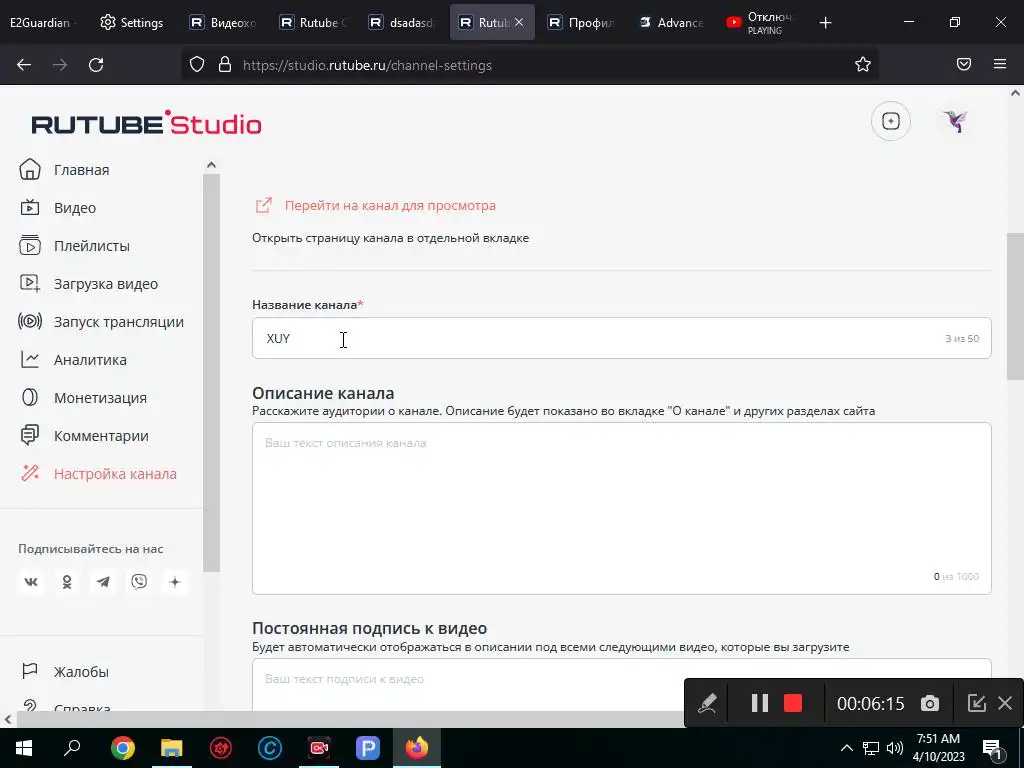Image resolution: width=1024 pixels, height=768 pixels.
Task: Reload the current page
Action: pyautogui.click(x=96, y=64)
